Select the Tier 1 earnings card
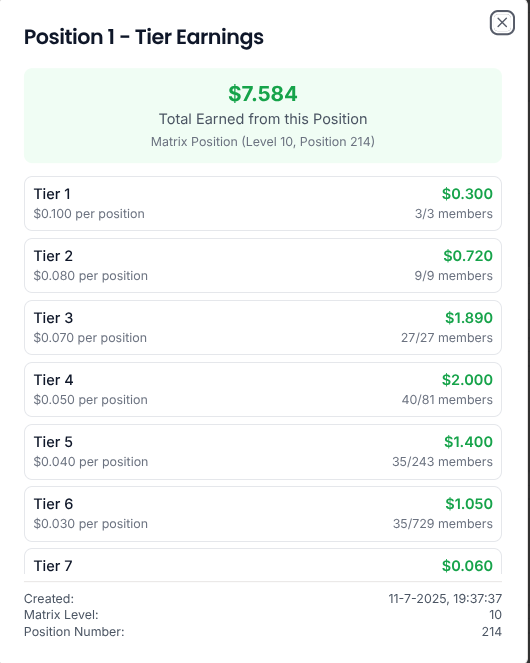 point(263,203)
